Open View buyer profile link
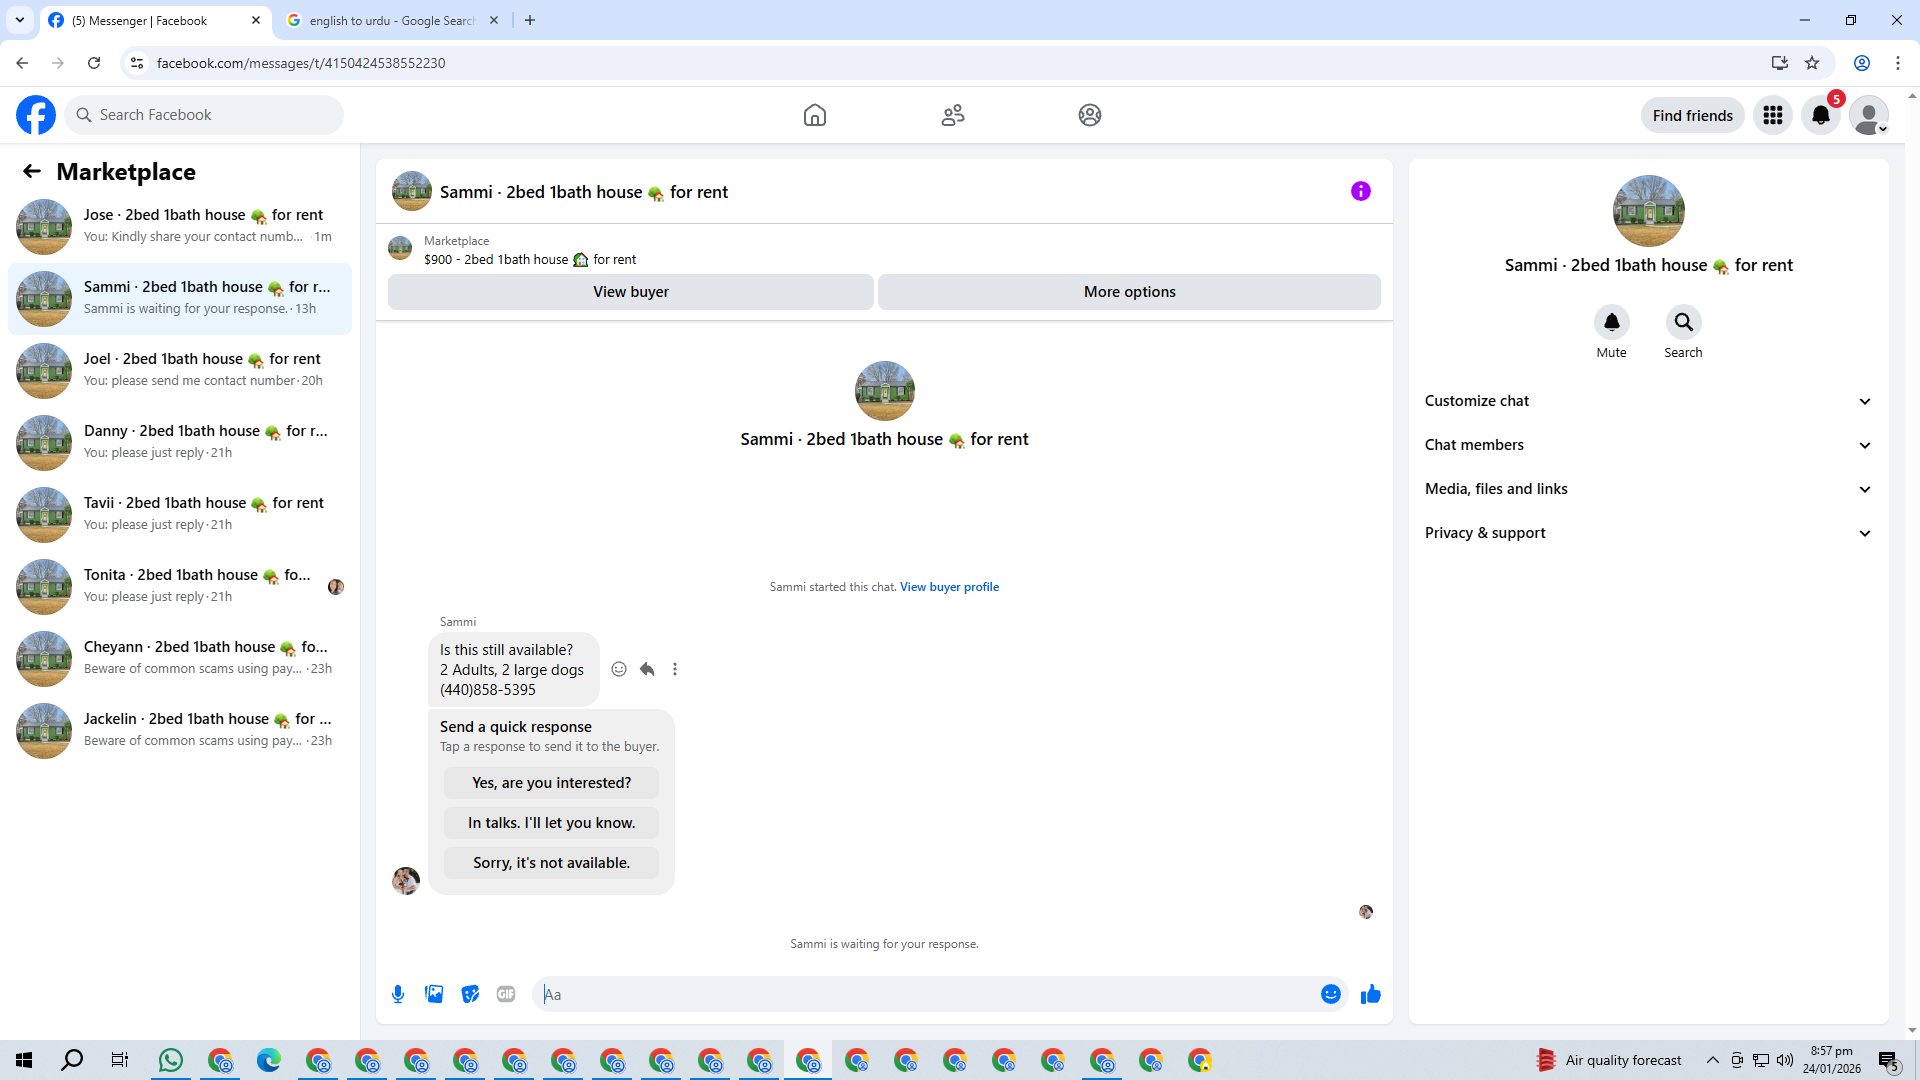 (949, 587)
